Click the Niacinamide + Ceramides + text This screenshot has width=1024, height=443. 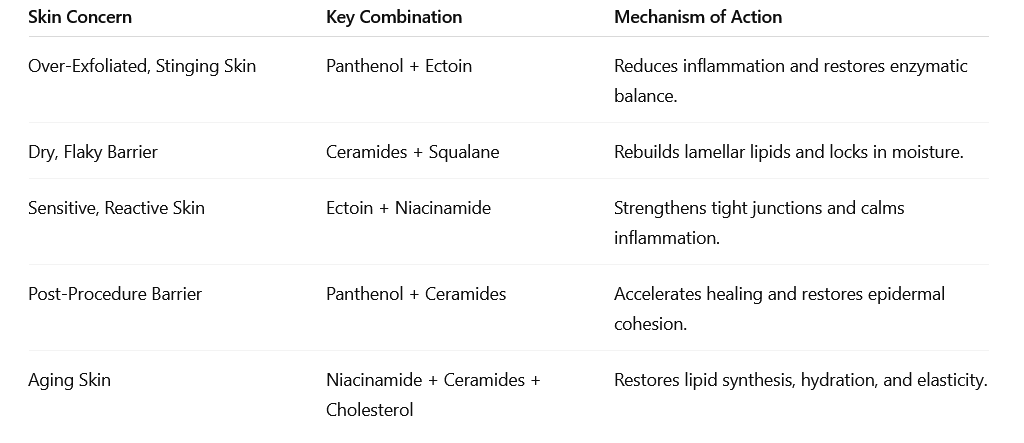coord(433,380)
